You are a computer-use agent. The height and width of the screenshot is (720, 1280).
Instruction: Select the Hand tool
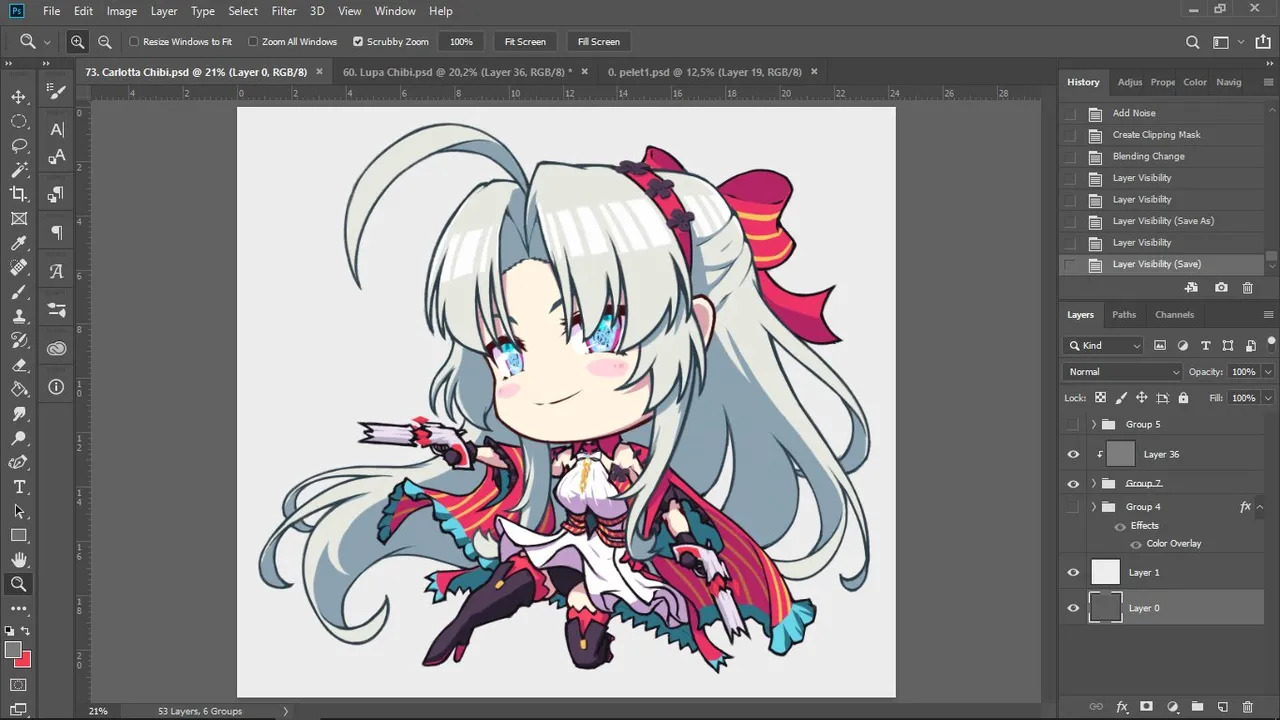click(19, 560)
